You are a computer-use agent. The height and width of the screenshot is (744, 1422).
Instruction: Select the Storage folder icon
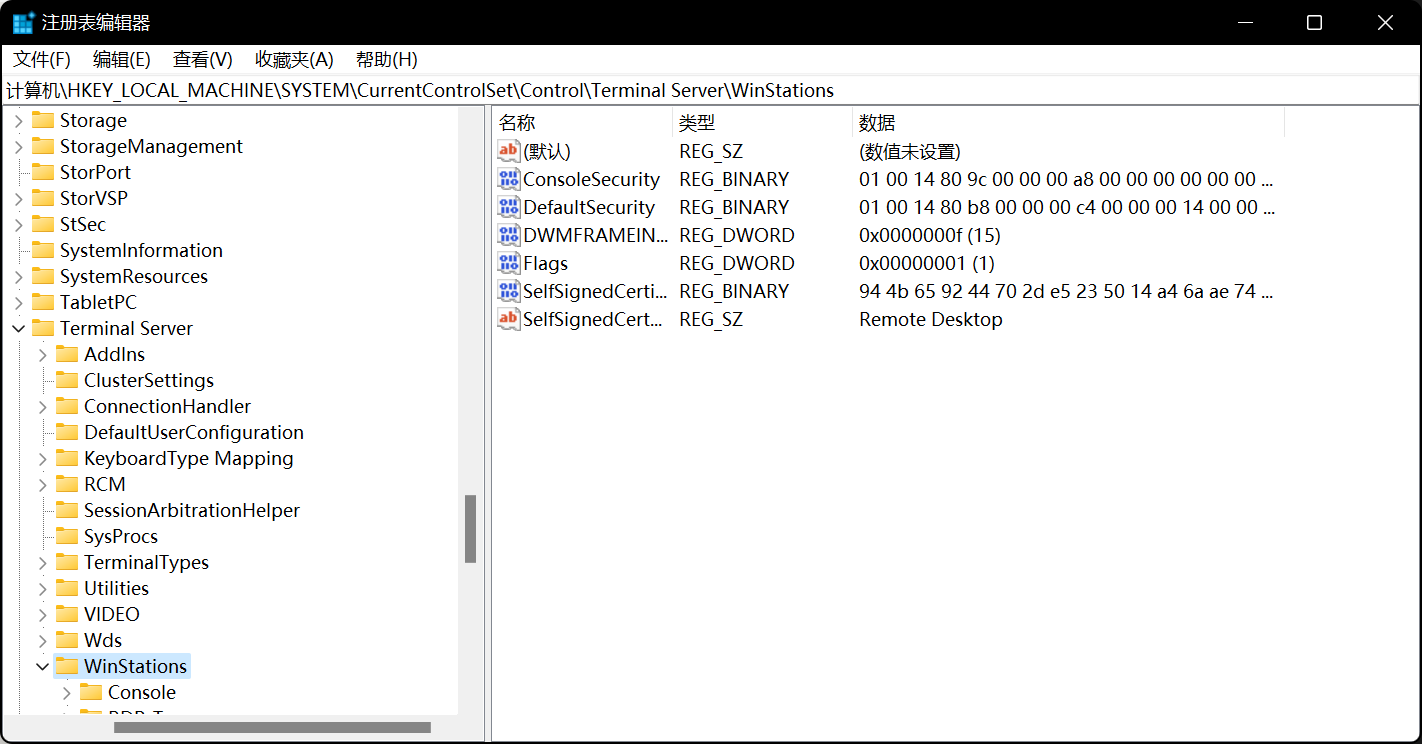[43, 120]
